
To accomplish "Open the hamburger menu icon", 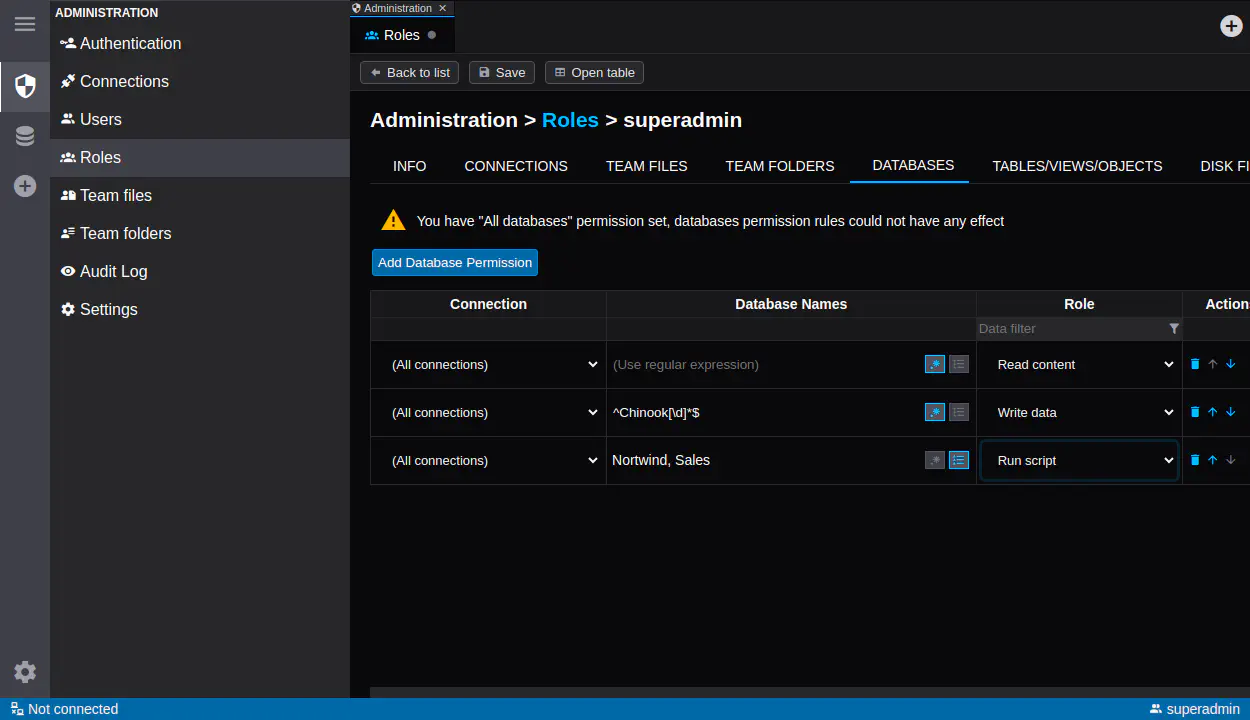I will [x=25, y=24].
